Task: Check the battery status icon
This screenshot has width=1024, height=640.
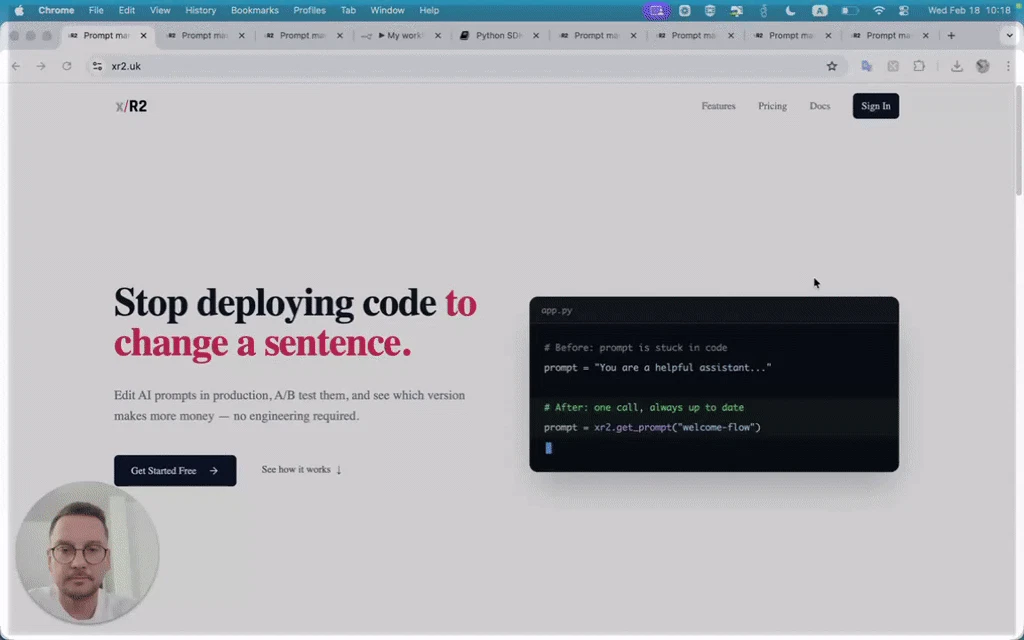Action: coord(849,10)
